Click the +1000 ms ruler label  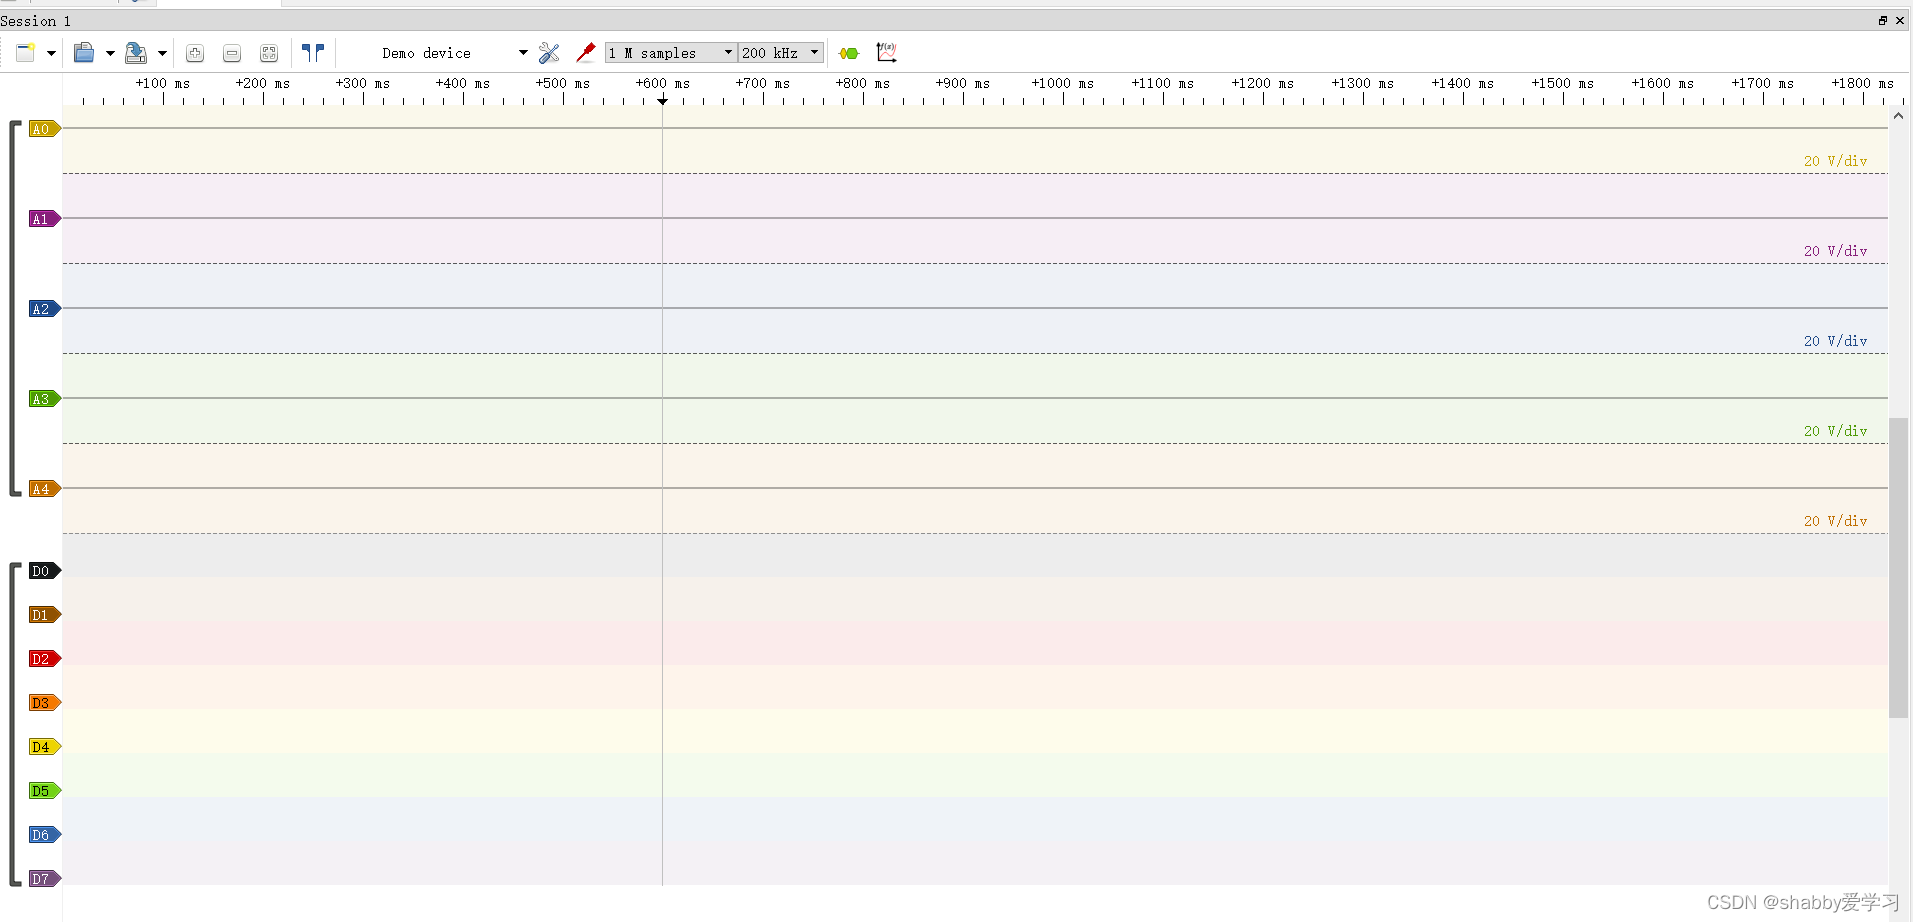click(1063, 83)
